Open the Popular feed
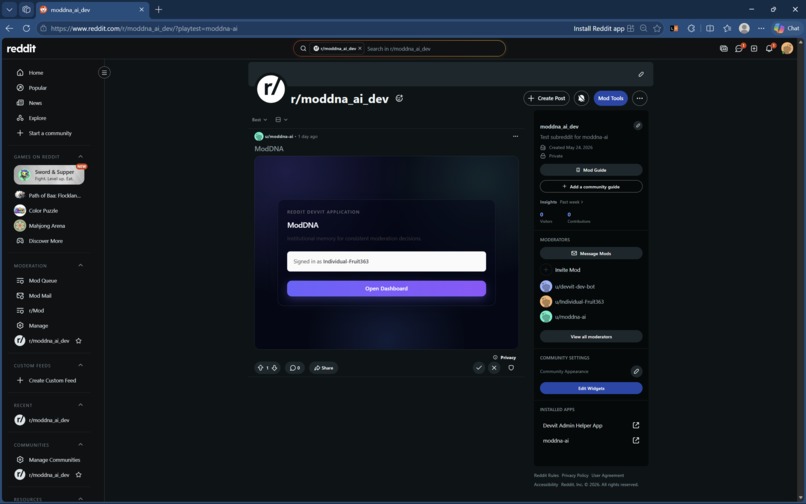 coord(38,88)
